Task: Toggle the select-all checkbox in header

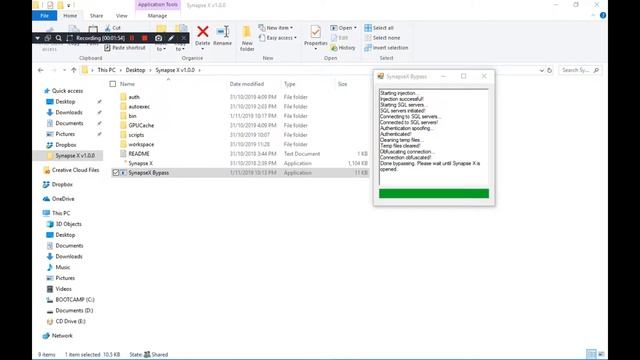Action: [113, 84]
